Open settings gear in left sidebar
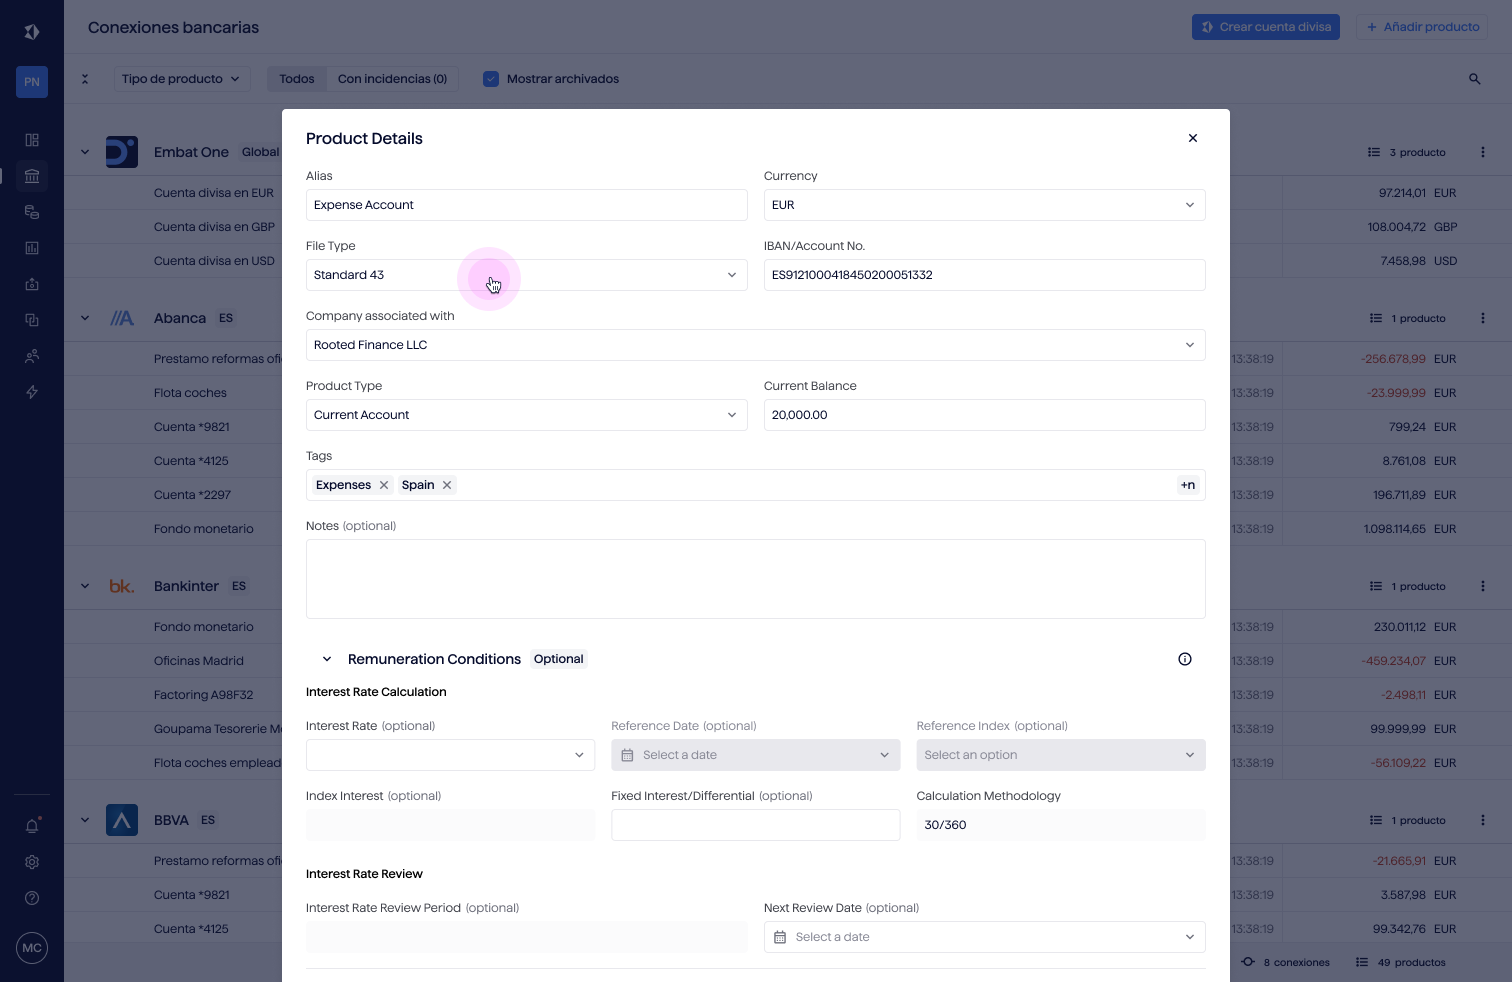The width and height of the screenshot is (1512, 982). point(32,862)
